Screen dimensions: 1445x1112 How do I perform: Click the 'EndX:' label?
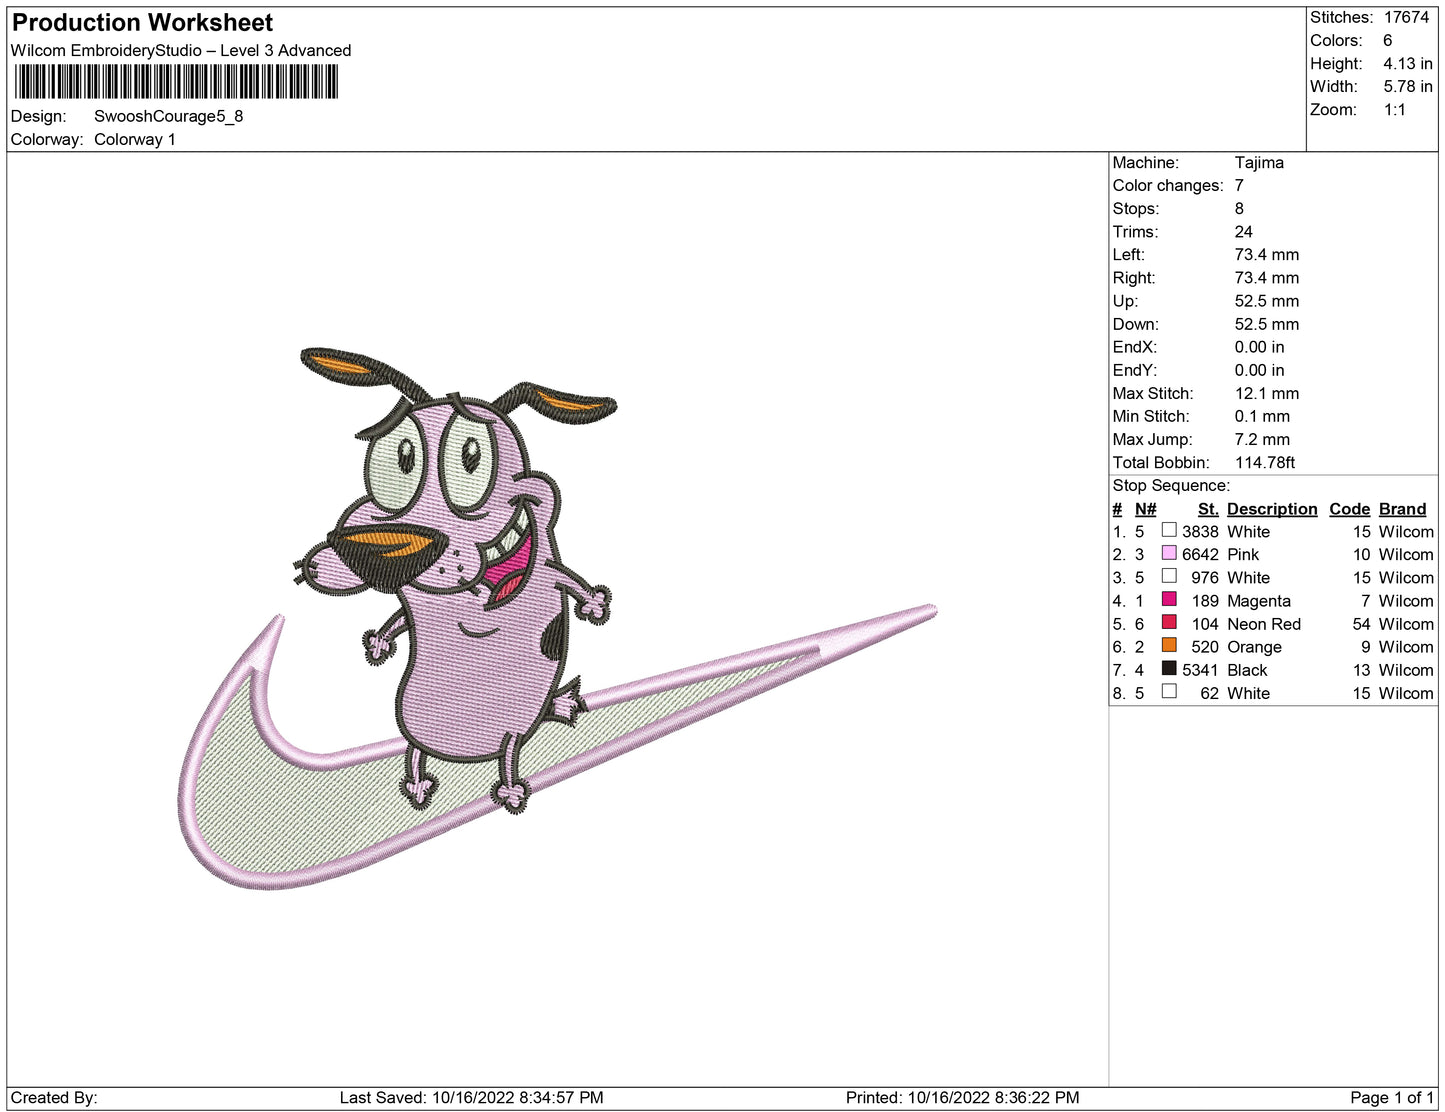point(1135,347)
